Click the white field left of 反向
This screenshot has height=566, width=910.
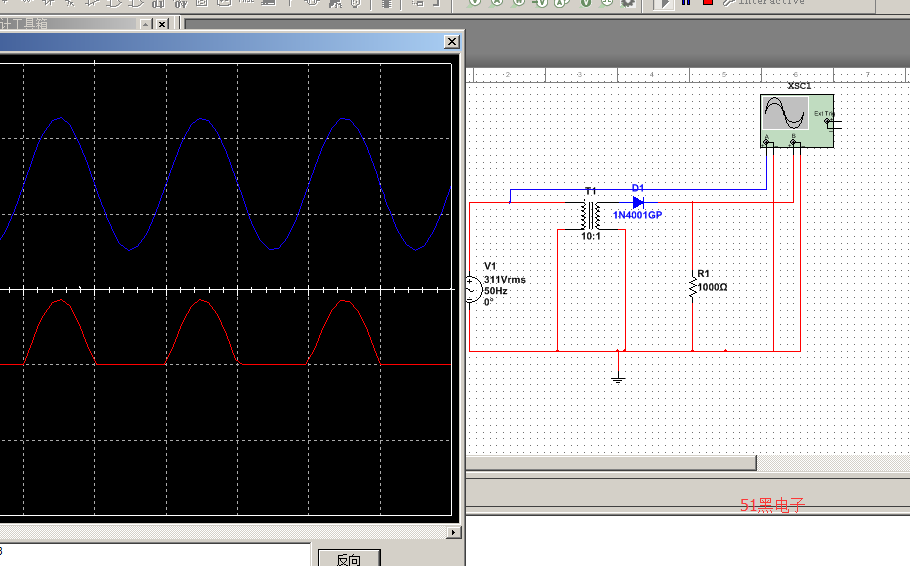click(155, 554)
